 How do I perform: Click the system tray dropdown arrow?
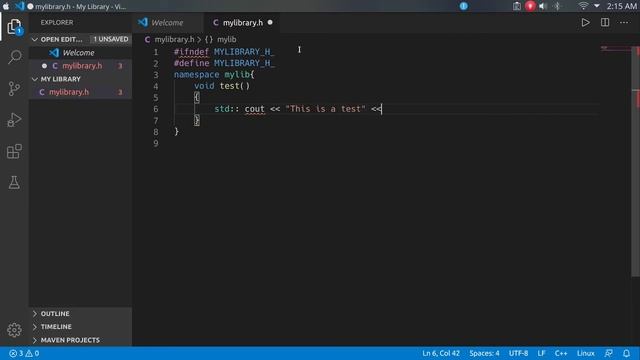point(597,6)
